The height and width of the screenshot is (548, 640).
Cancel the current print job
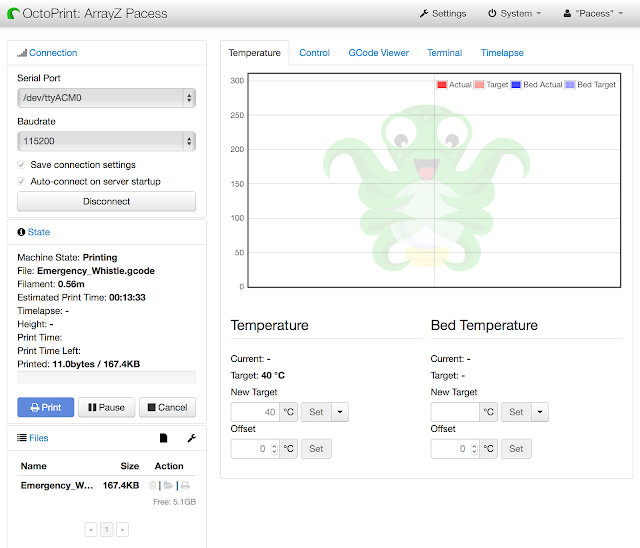click(167, 407)
